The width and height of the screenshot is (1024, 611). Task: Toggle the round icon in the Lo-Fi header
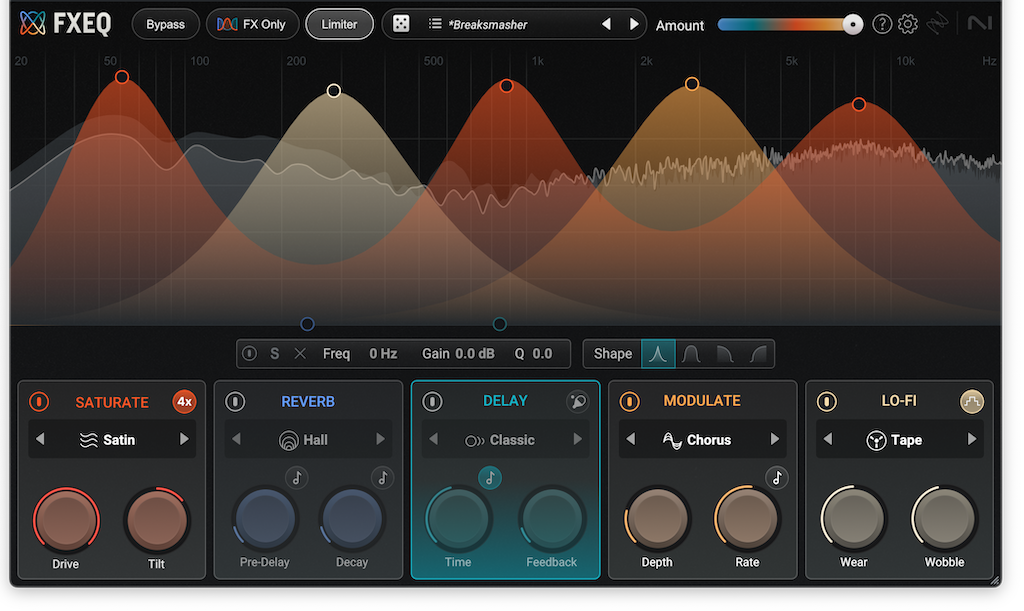971,401
